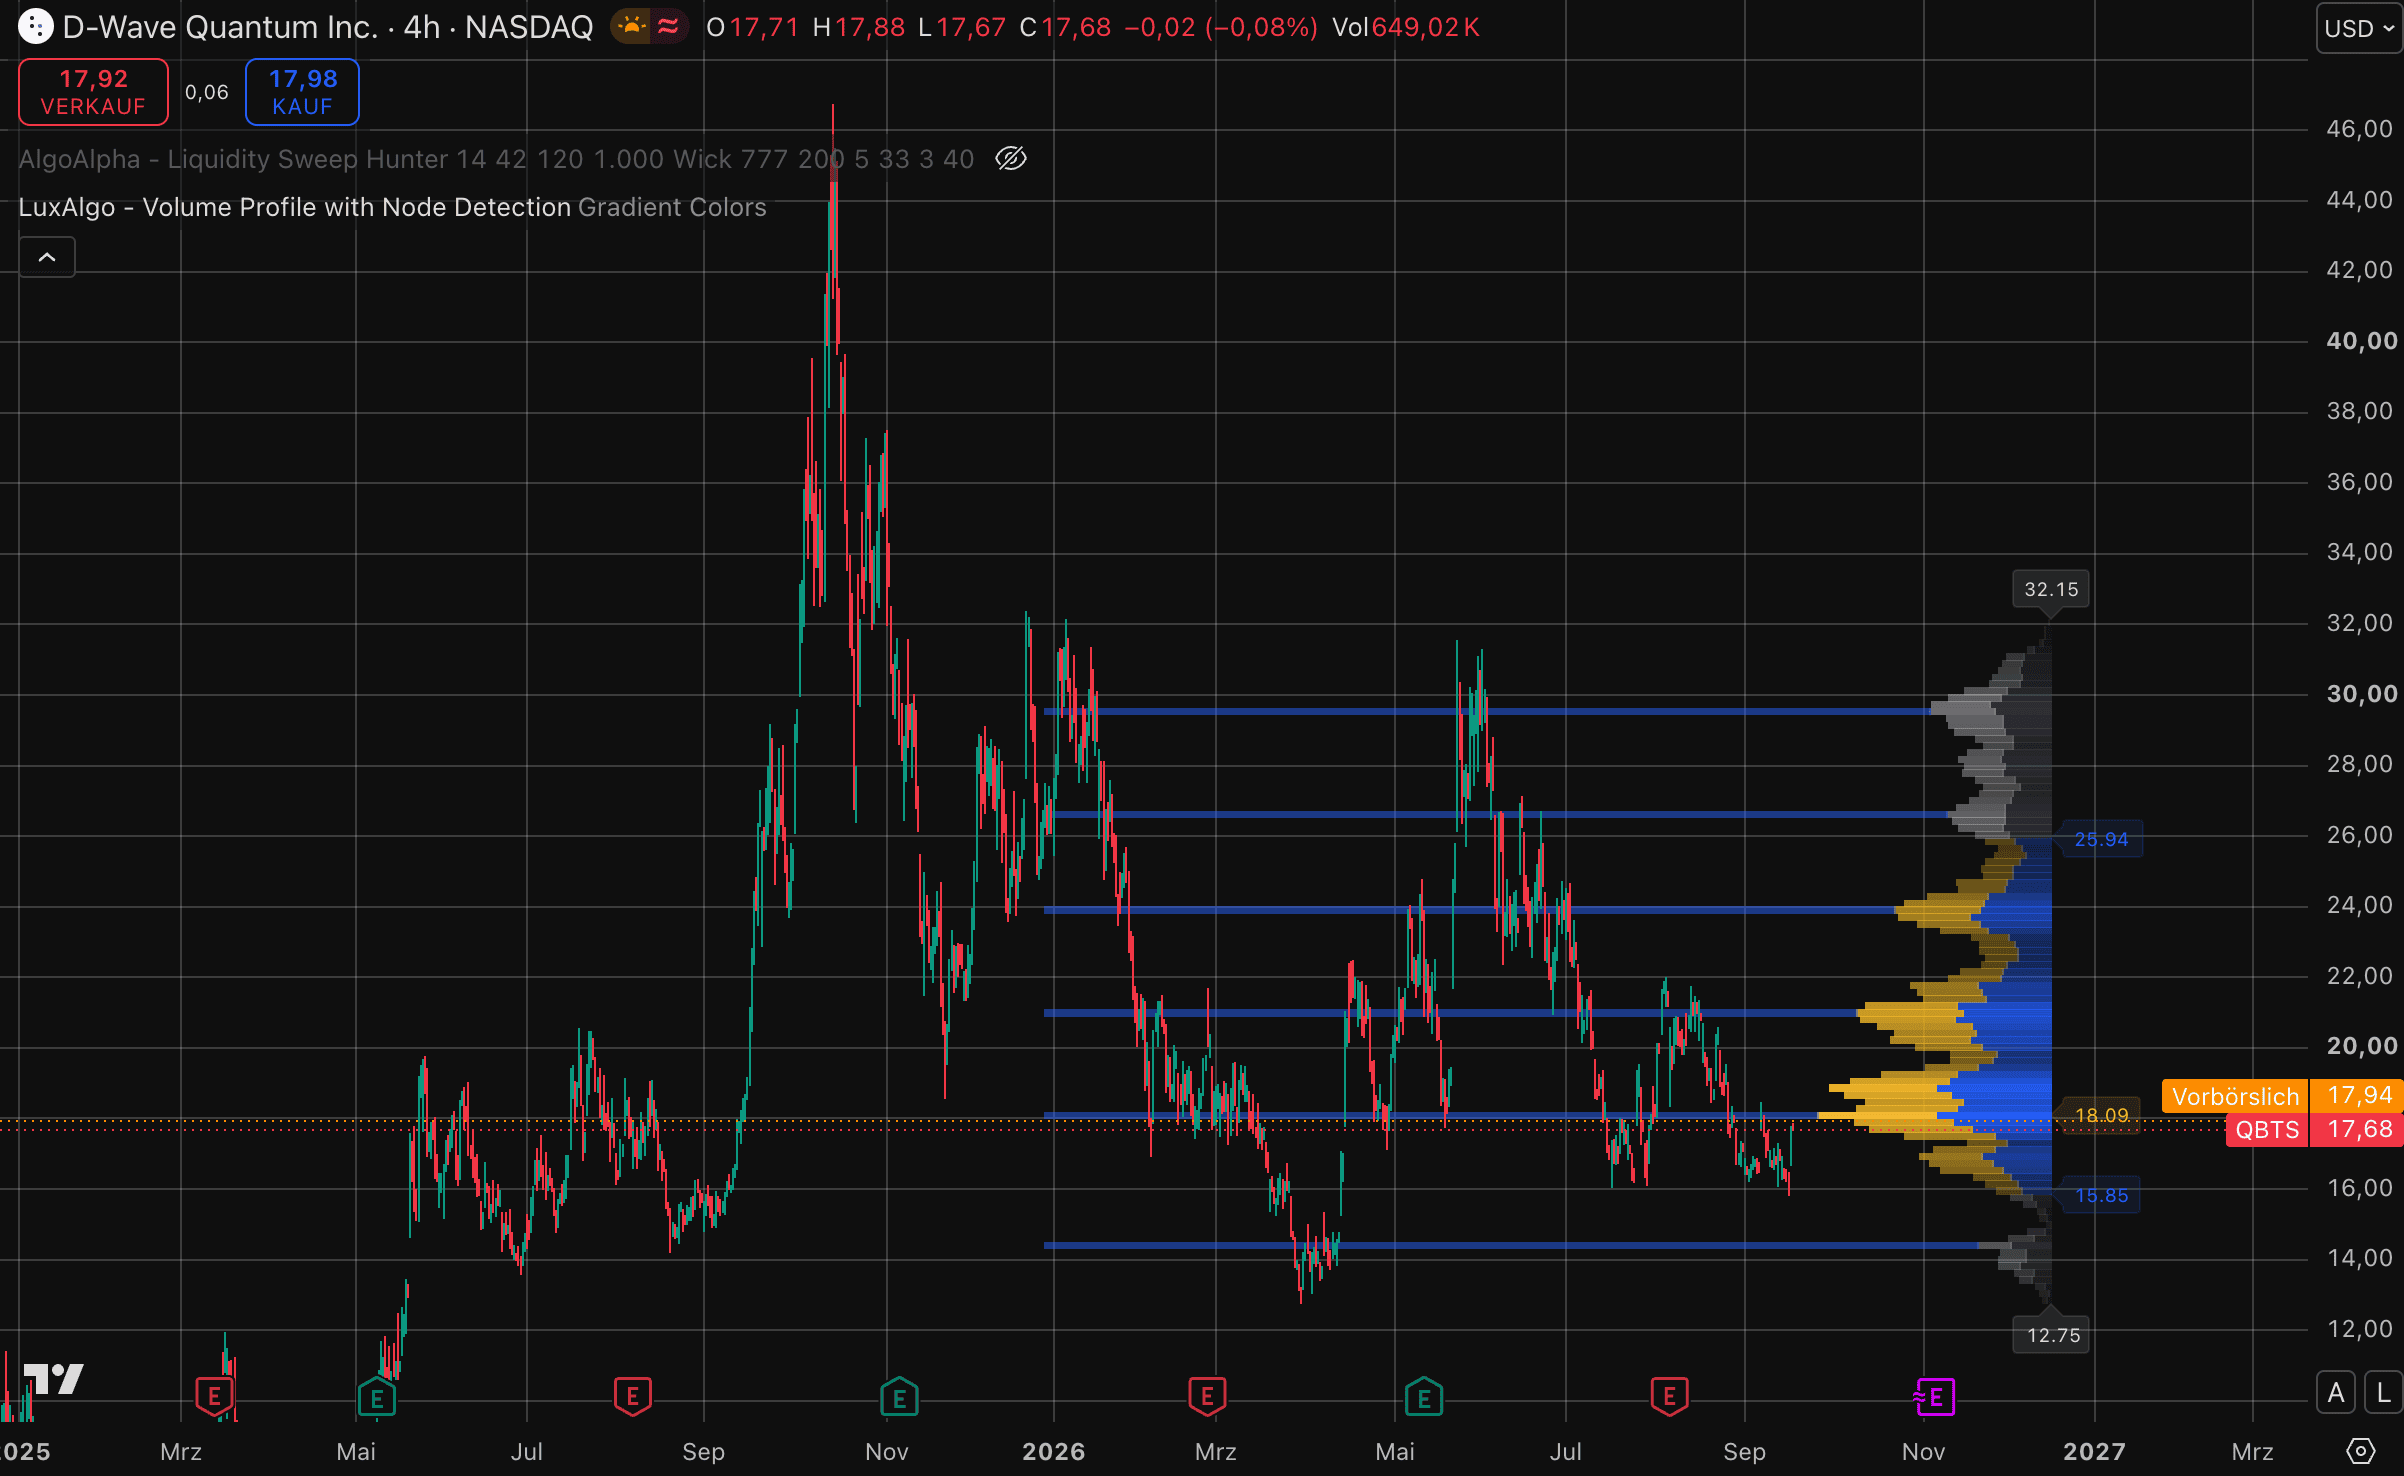The height and width of the screenshot is (1476, 2404).
Task: Click the D-Wave symbol logo icon
Action: pos(35,27)
